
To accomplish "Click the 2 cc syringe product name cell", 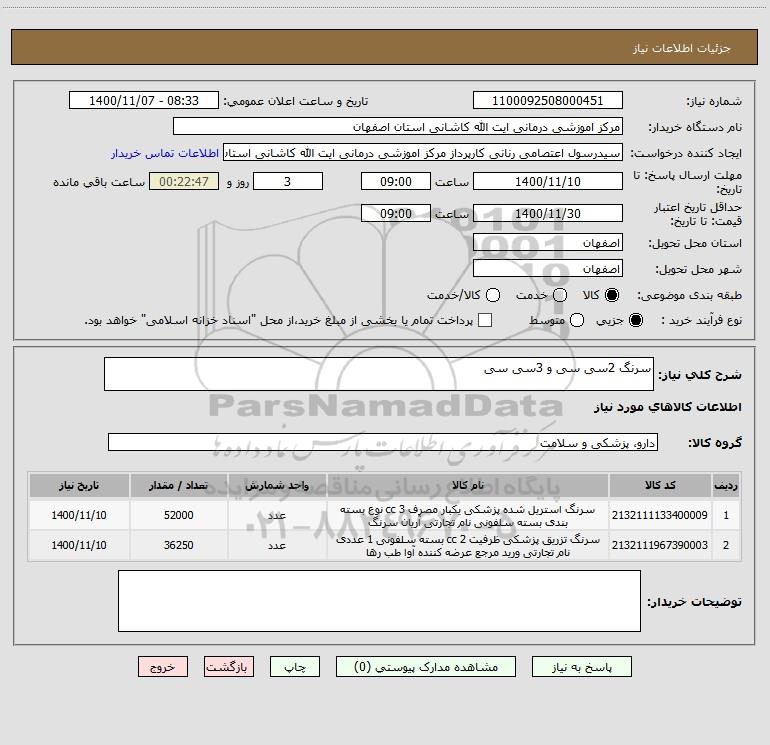I will tap(468, 545).
